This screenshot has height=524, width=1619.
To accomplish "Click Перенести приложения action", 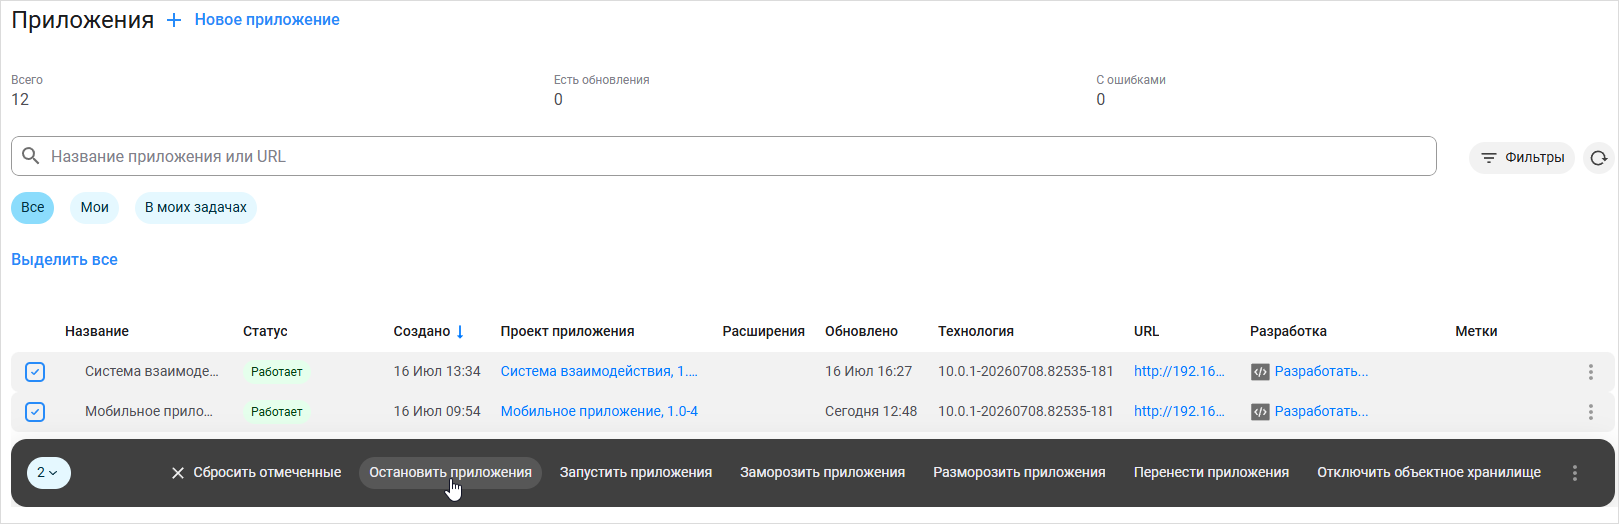I will pyautogui.click(x=1211, y=473).
